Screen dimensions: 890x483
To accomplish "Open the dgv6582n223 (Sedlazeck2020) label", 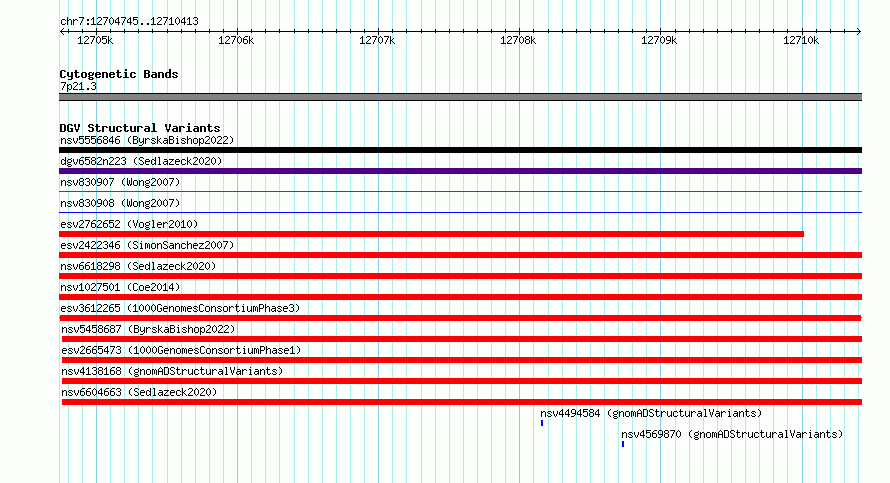I will [141, 161].
